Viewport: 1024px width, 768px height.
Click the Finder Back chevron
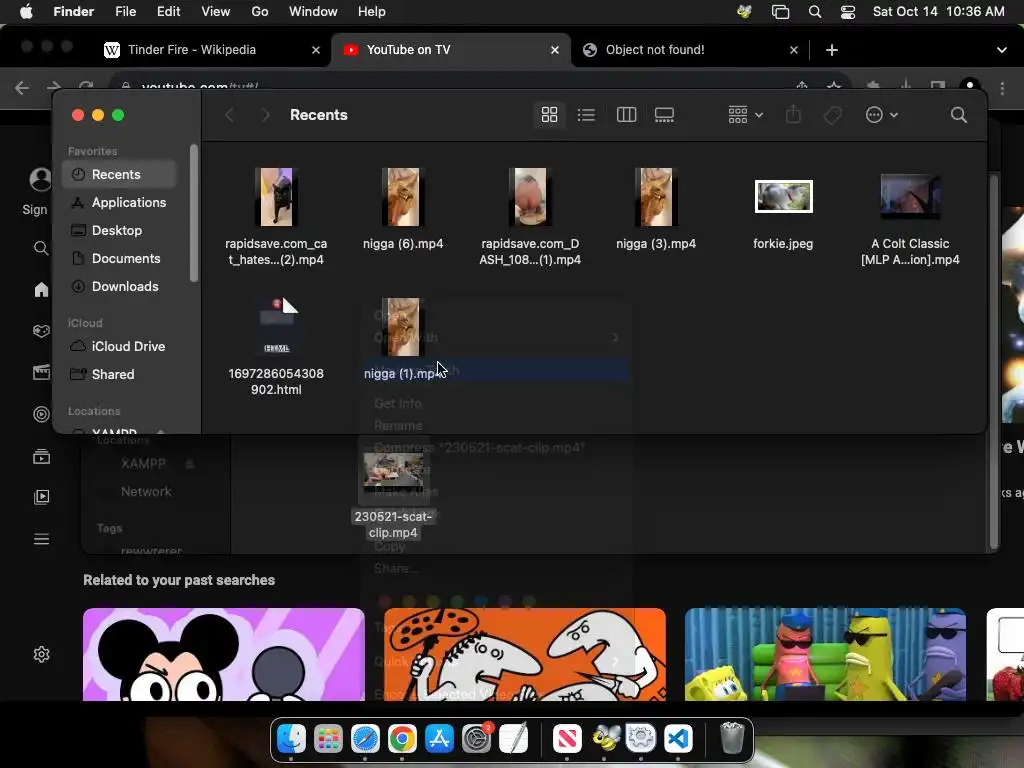pyautogui.click(x=229, y=115)
